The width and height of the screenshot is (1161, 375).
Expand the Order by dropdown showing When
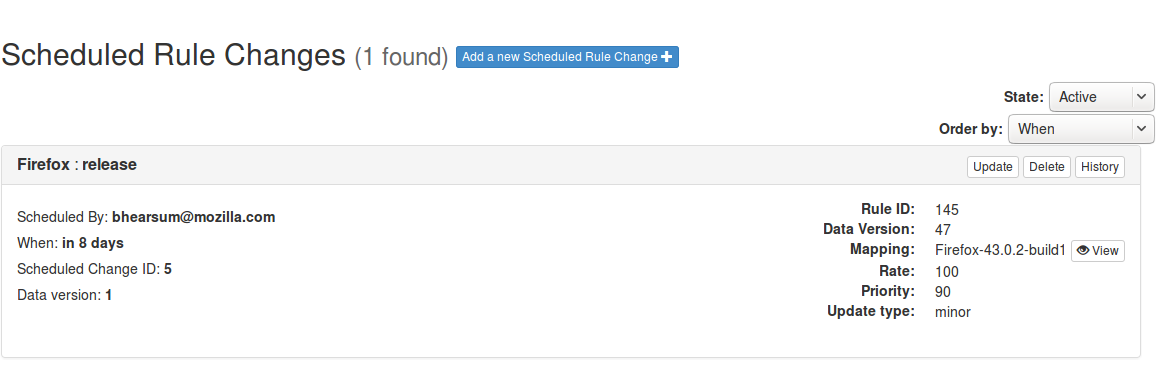pos(1081,129)
